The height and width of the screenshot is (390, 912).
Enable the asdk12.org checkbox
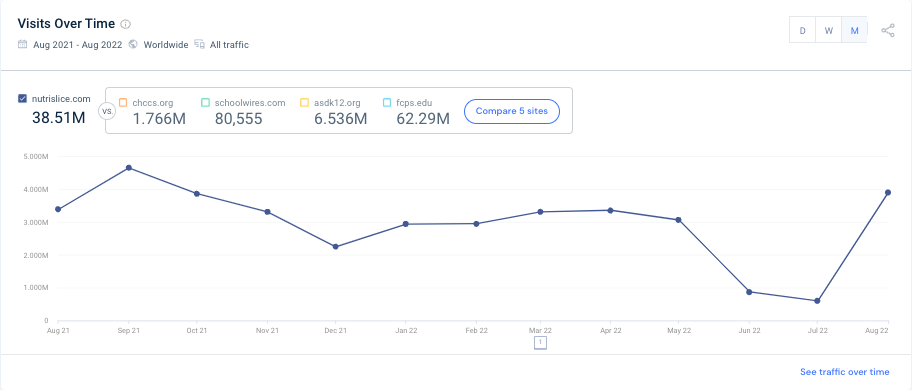[304, 103]
